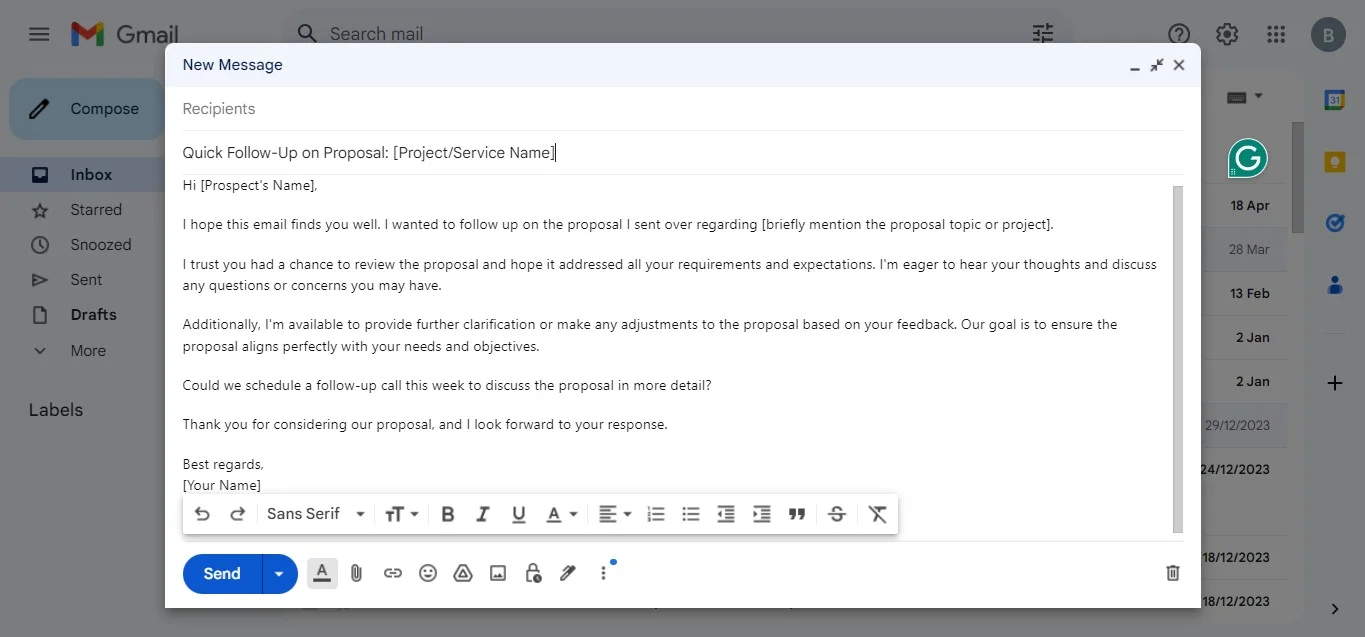The image size is (1365, 637).
Task: Toggle bold formatting
Action: point(447,513)
